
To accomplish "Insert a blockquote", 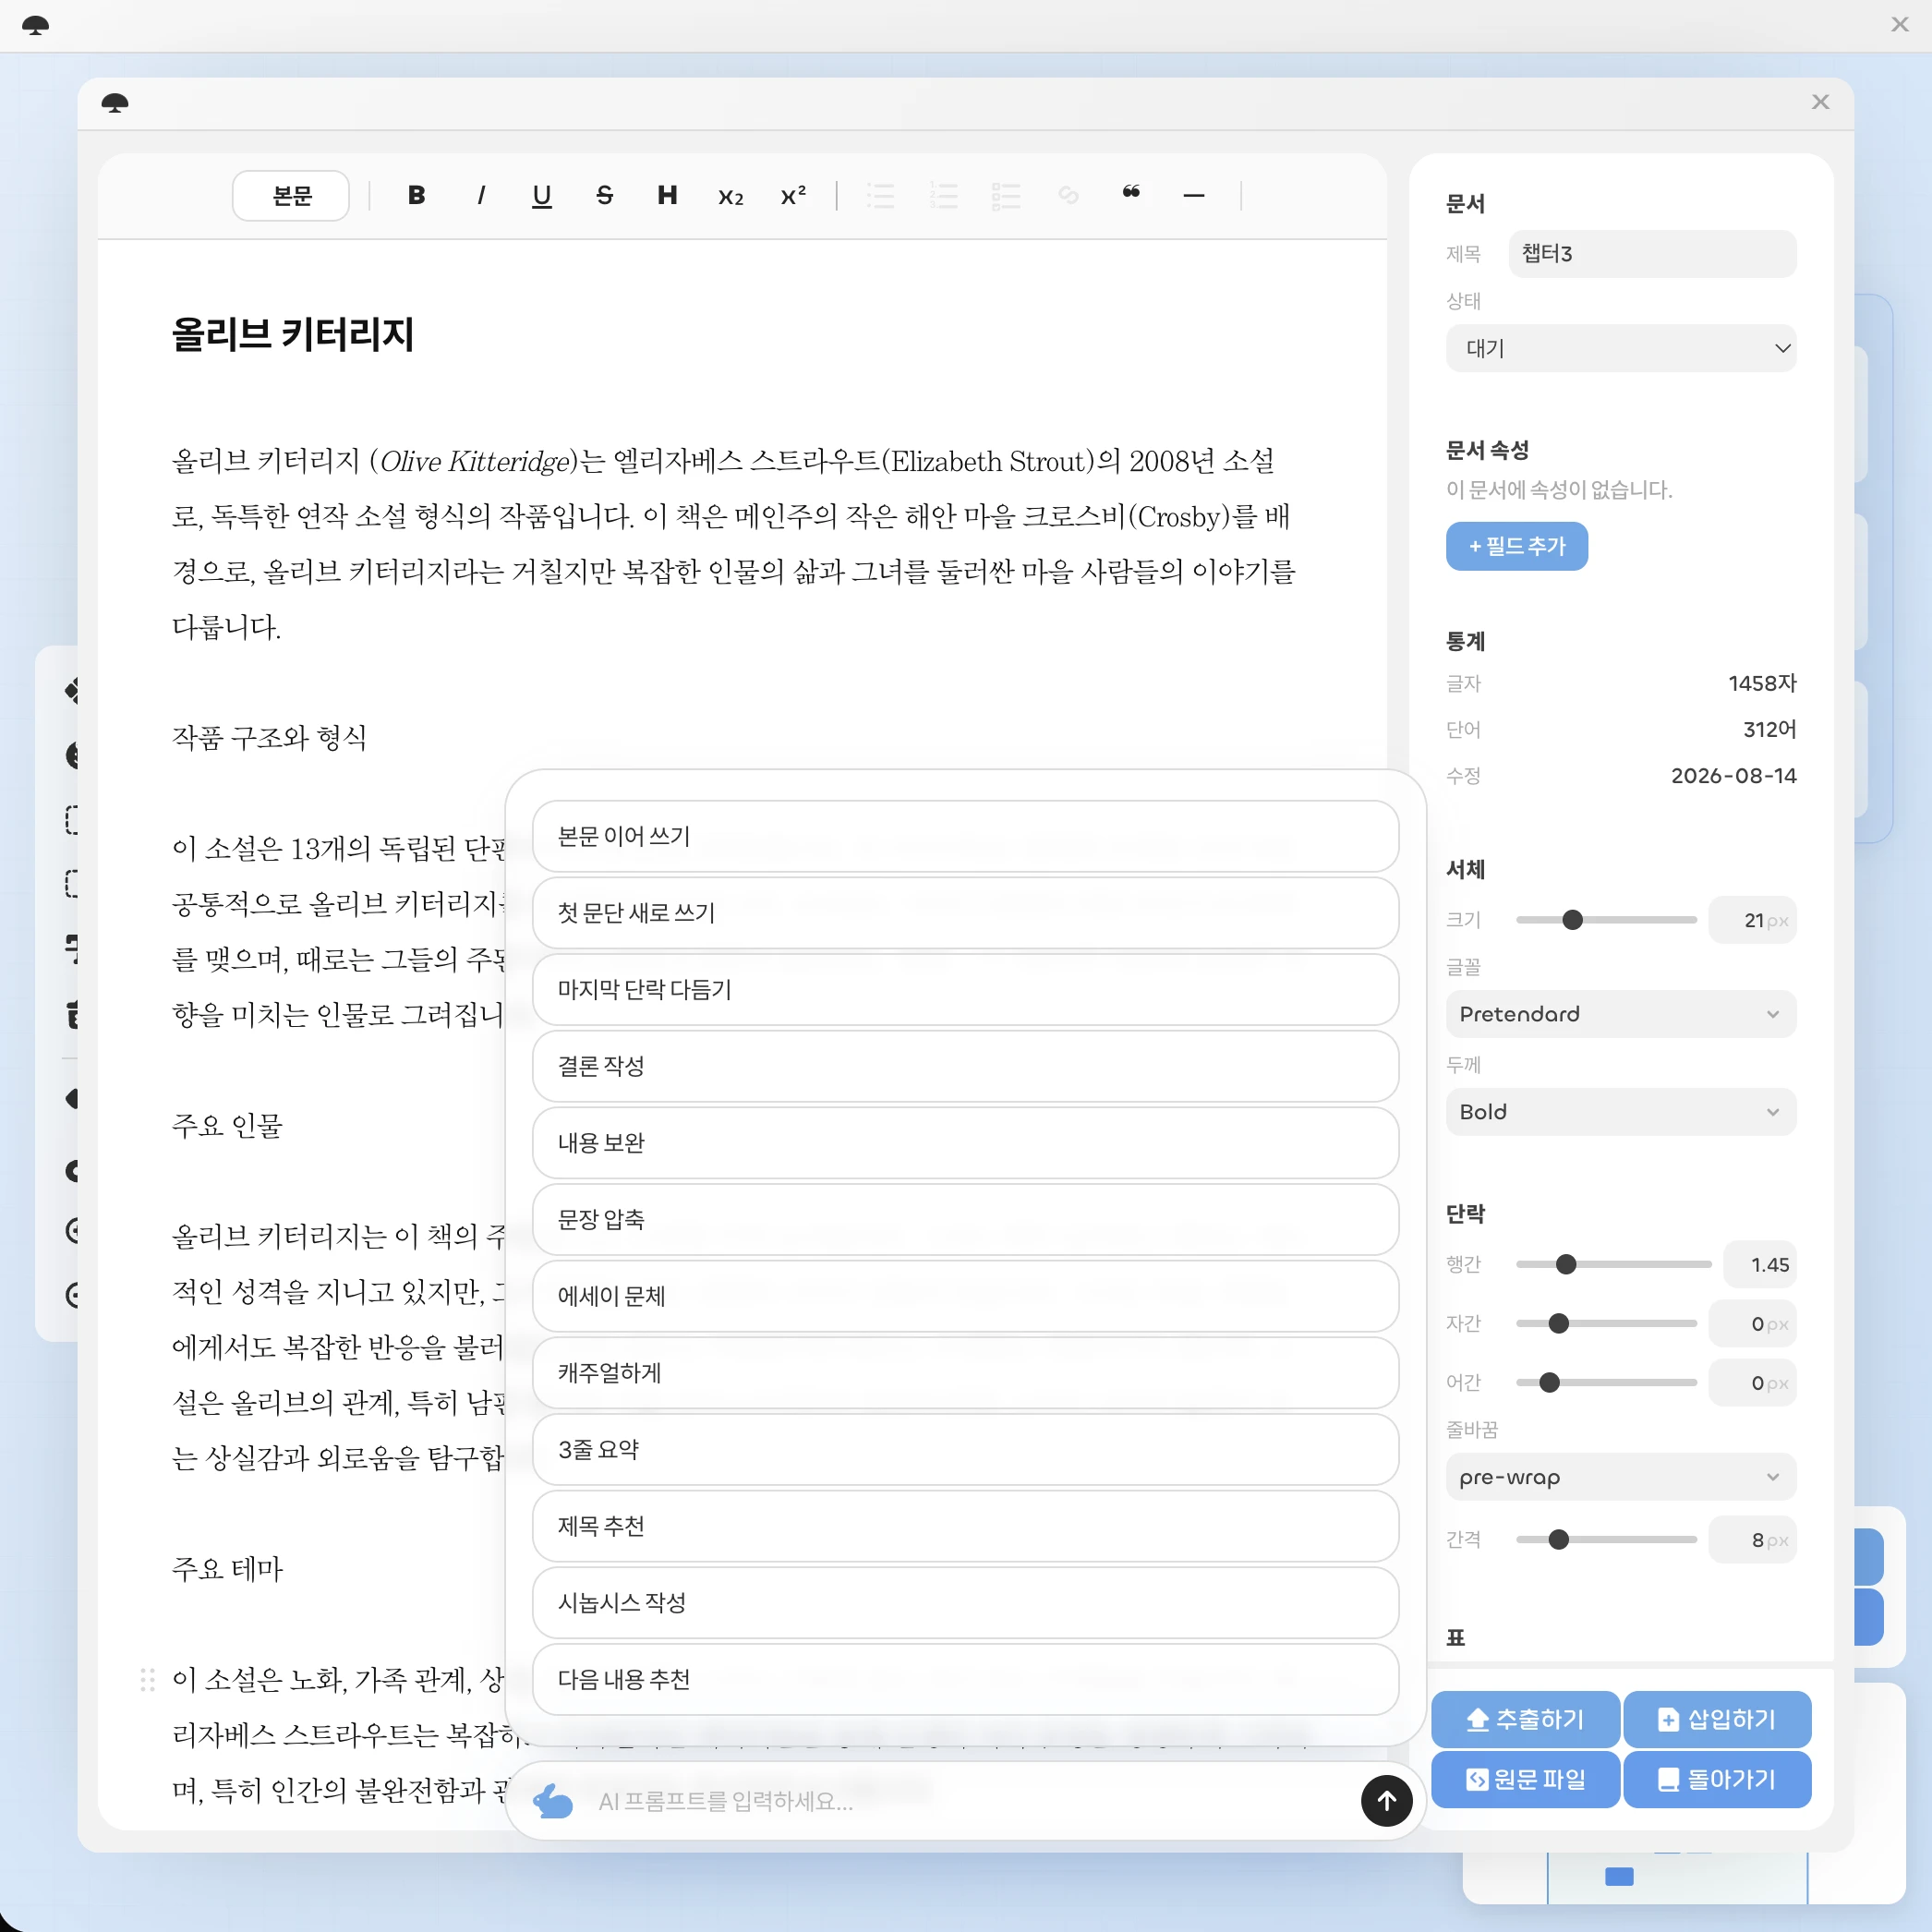I will click(1131, 195).
